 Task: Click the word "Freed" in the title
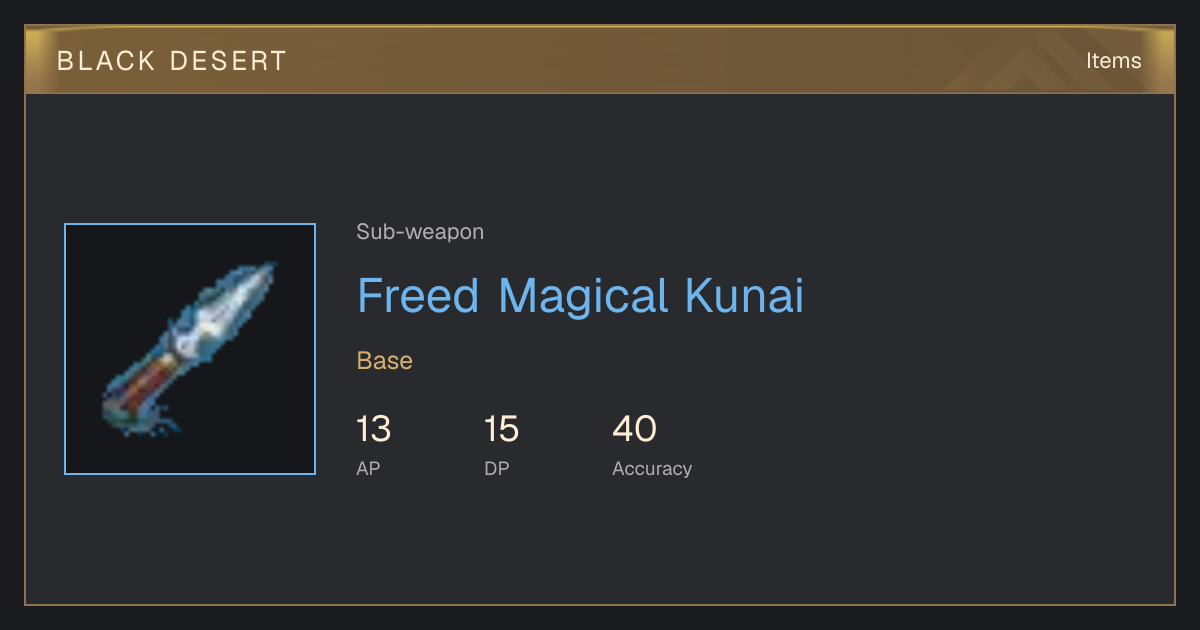click(418, 296)
